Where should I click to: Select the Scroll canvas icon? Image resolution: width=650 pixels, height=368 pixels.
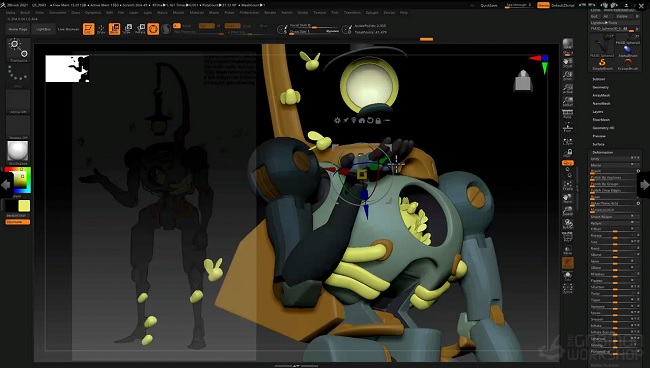(568, 63)
